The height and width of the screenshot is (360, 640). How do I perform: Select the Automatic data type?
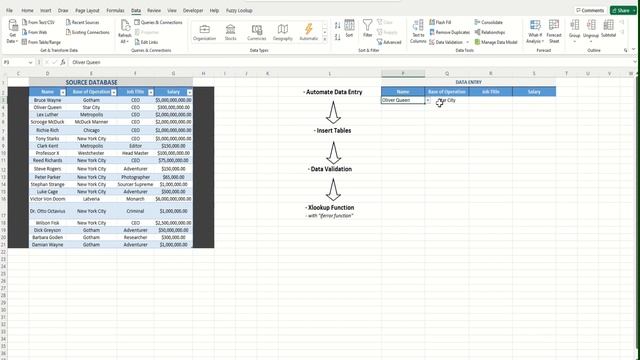tap(309, 32)
